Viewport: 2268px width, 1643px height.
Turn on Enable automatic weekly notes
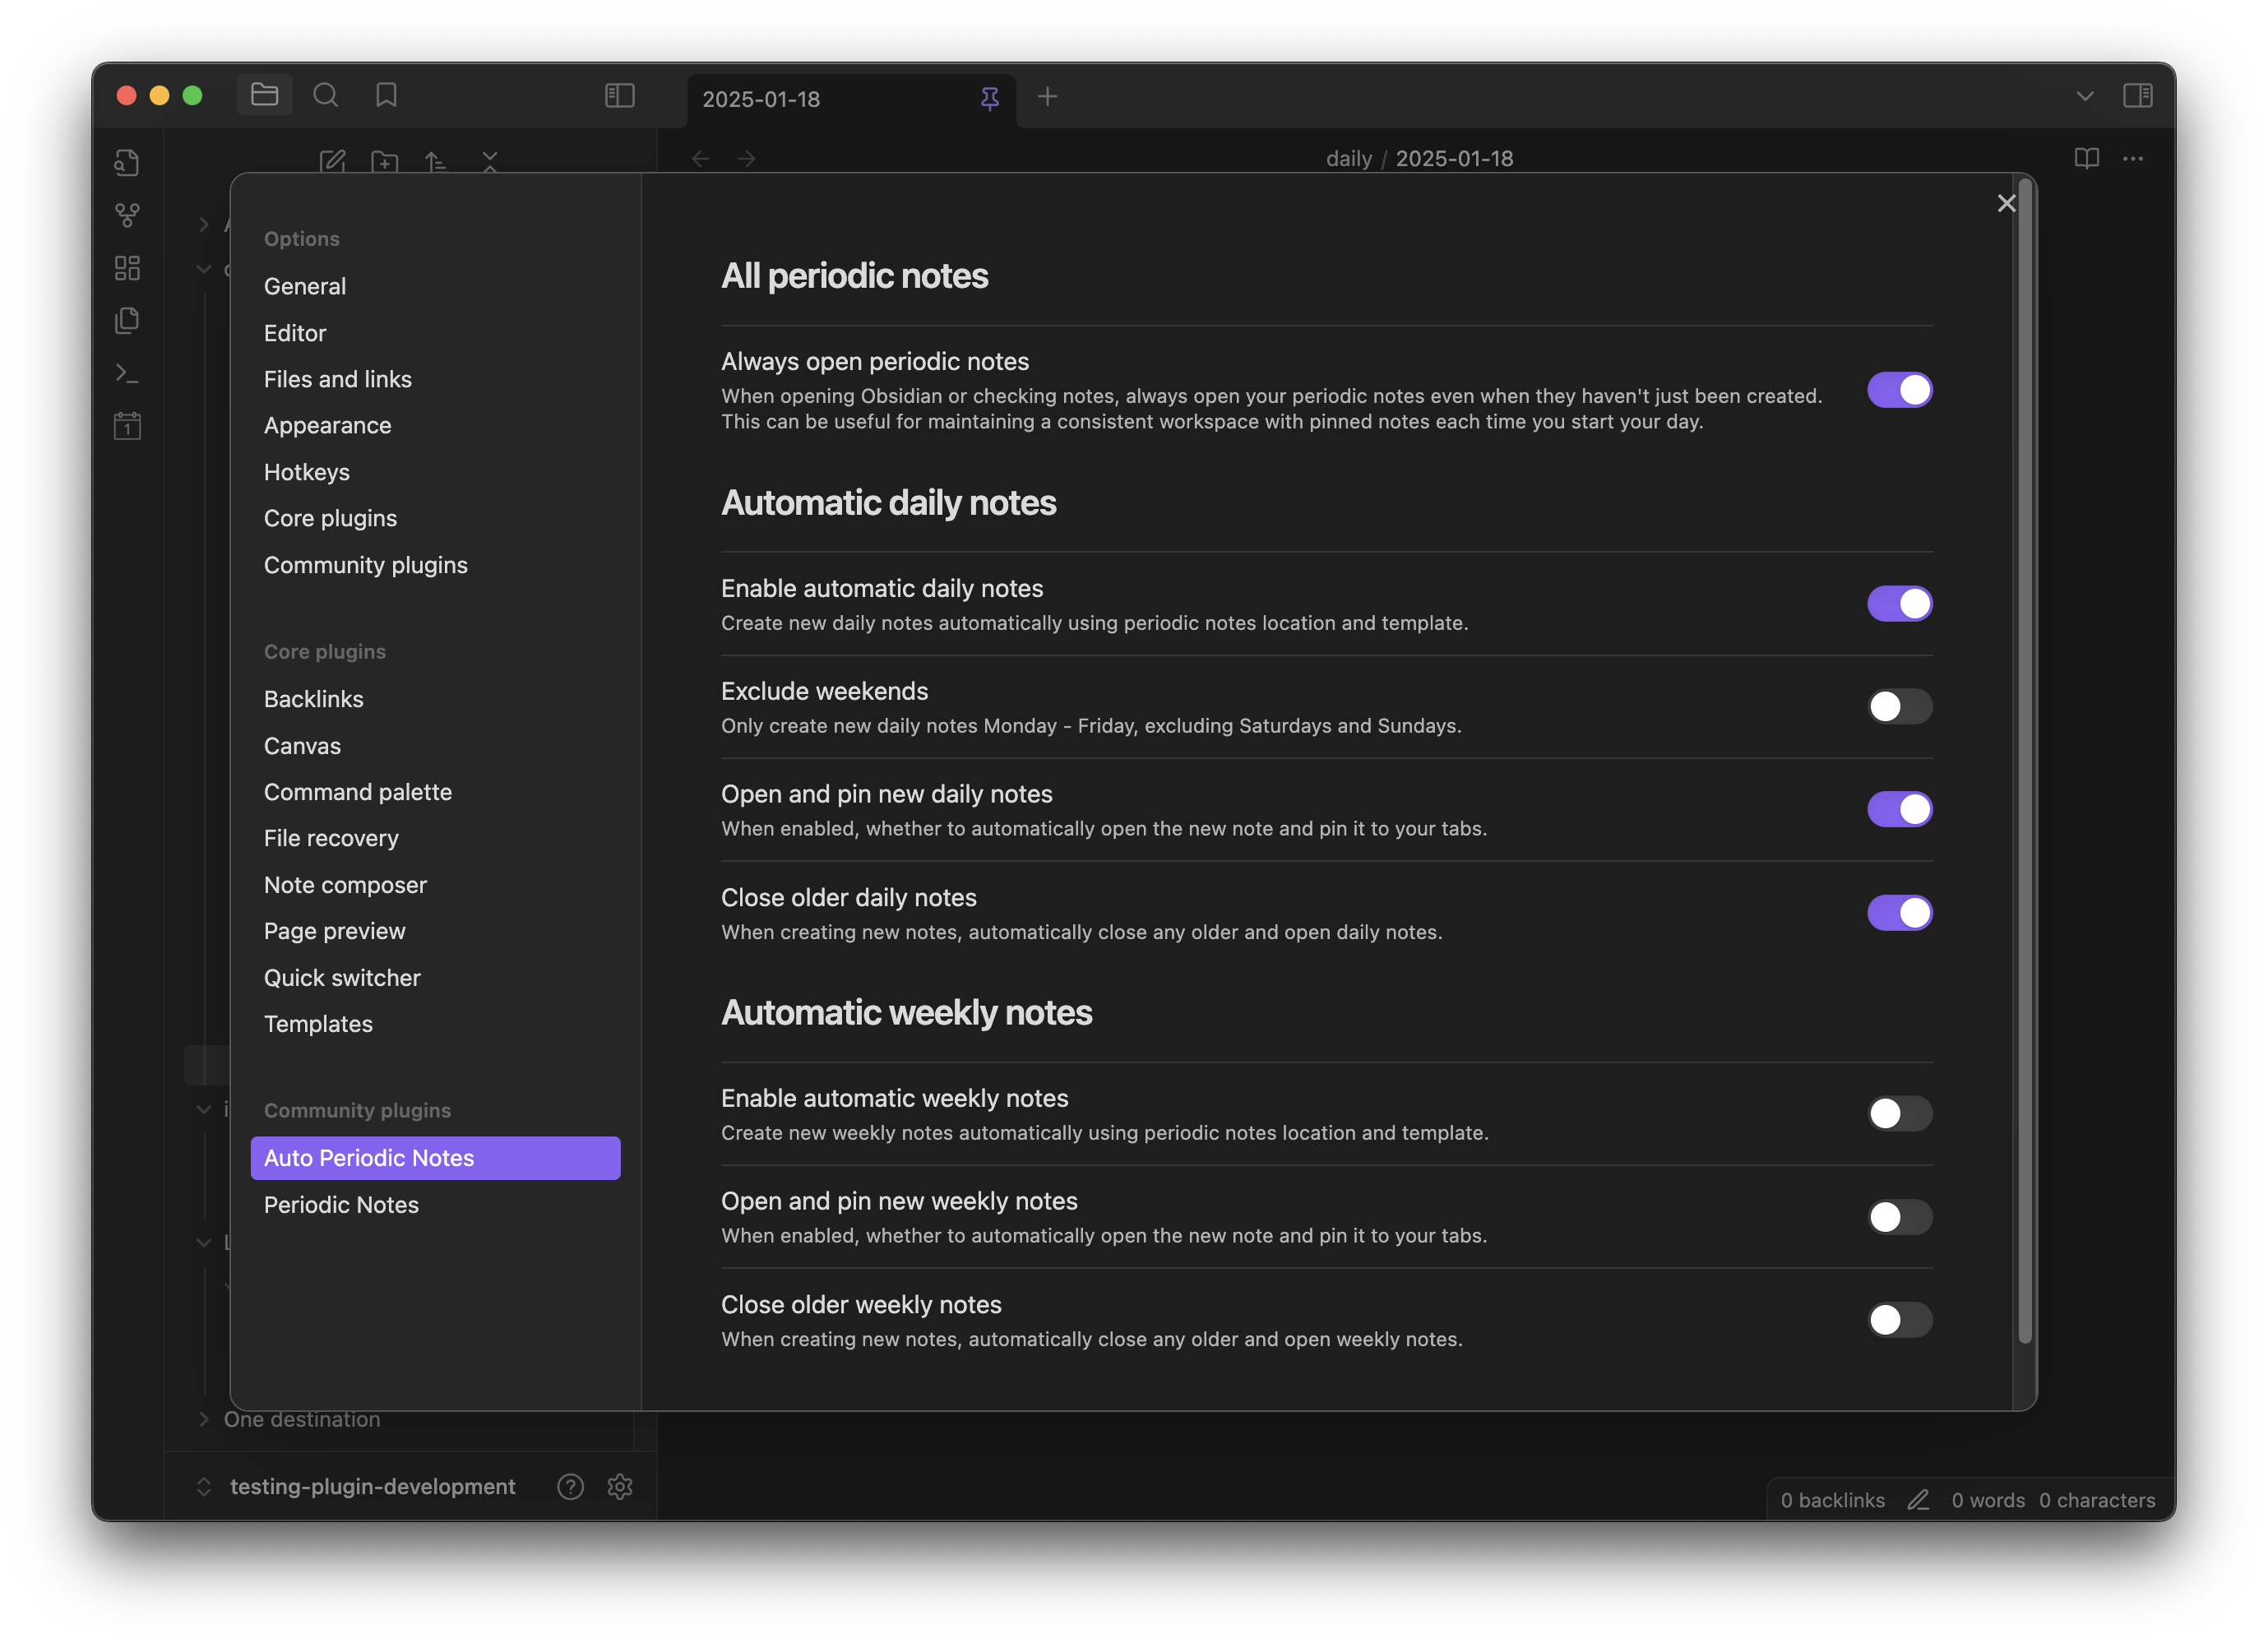(x=1899, y=1113)
